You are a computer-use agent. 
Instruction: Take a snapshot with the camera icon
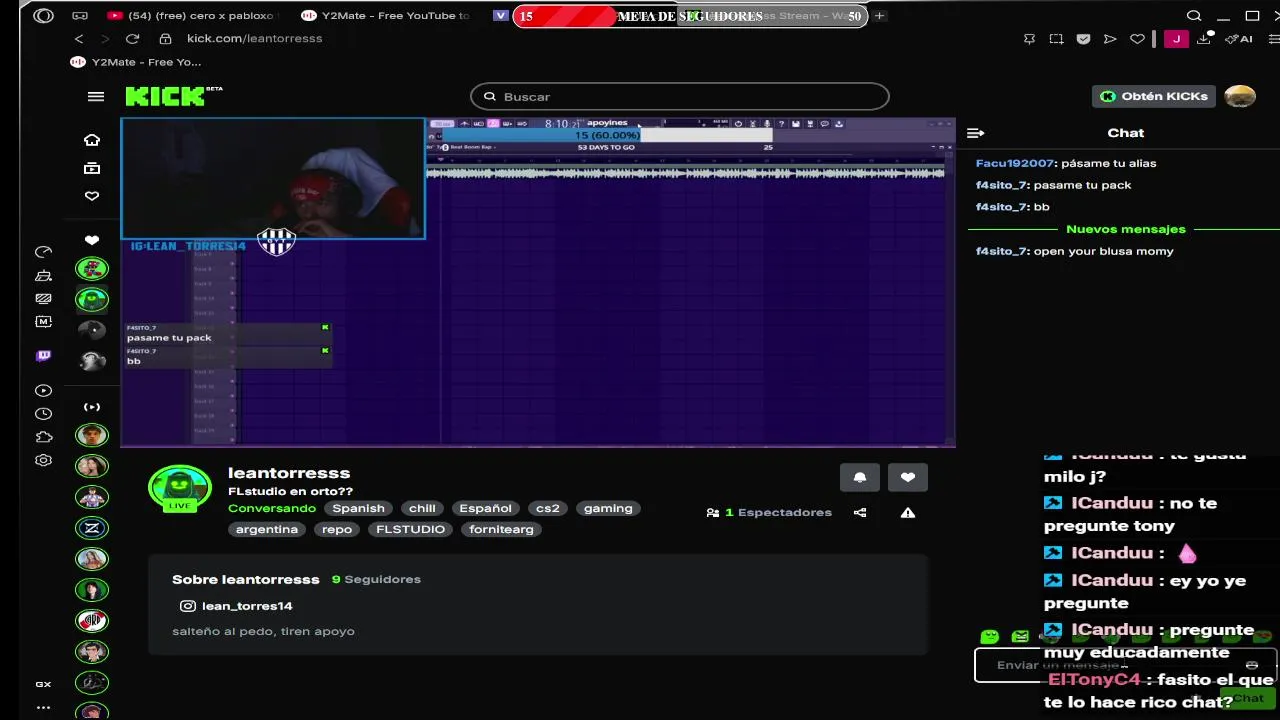tap(1056, 39)
